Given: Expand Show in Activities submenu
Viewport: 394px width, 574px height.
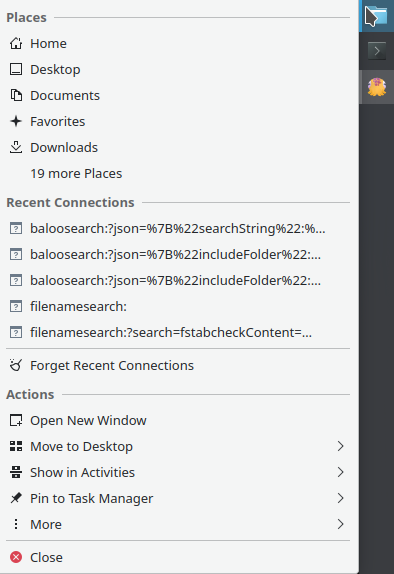Looking at the screenshot, I should pyautogui.click(x=178, y=472).
